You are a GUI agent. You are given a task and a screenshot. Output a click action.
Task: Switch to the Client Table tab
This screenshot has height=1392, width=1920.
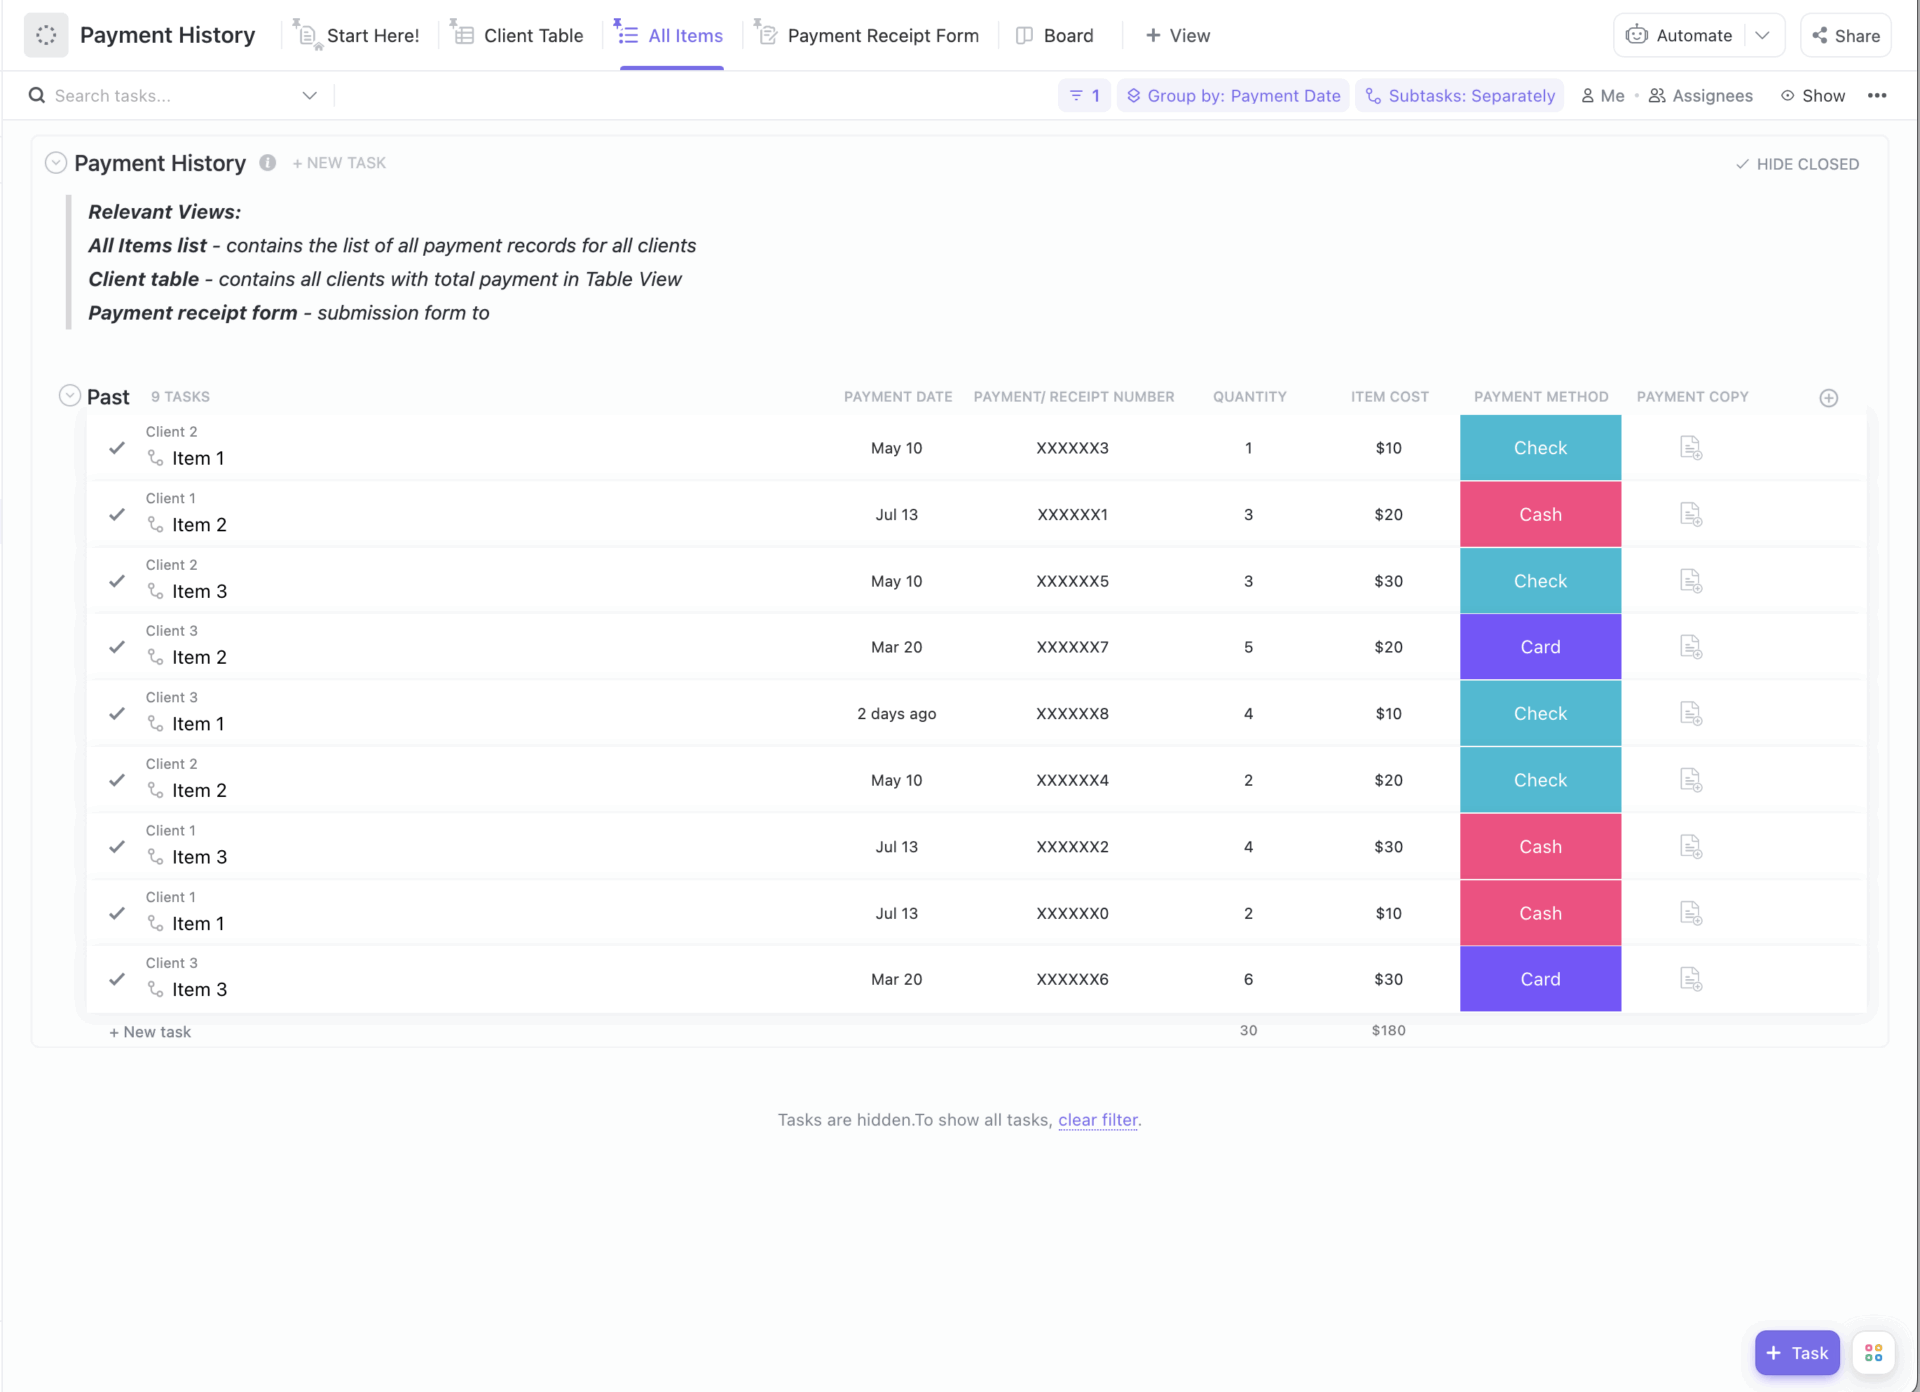pyautogui.click(x=517, y=35)
